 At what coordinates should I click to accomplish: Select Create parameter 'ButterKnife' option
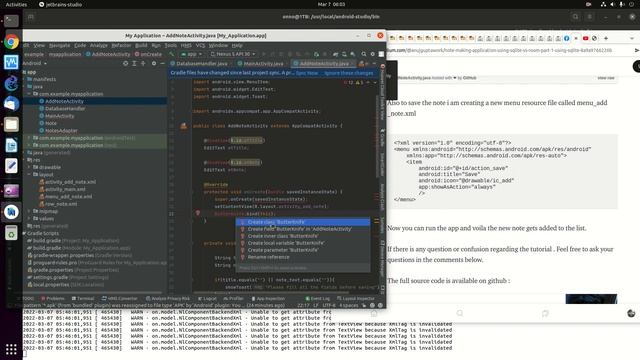(x=303, y=250)
